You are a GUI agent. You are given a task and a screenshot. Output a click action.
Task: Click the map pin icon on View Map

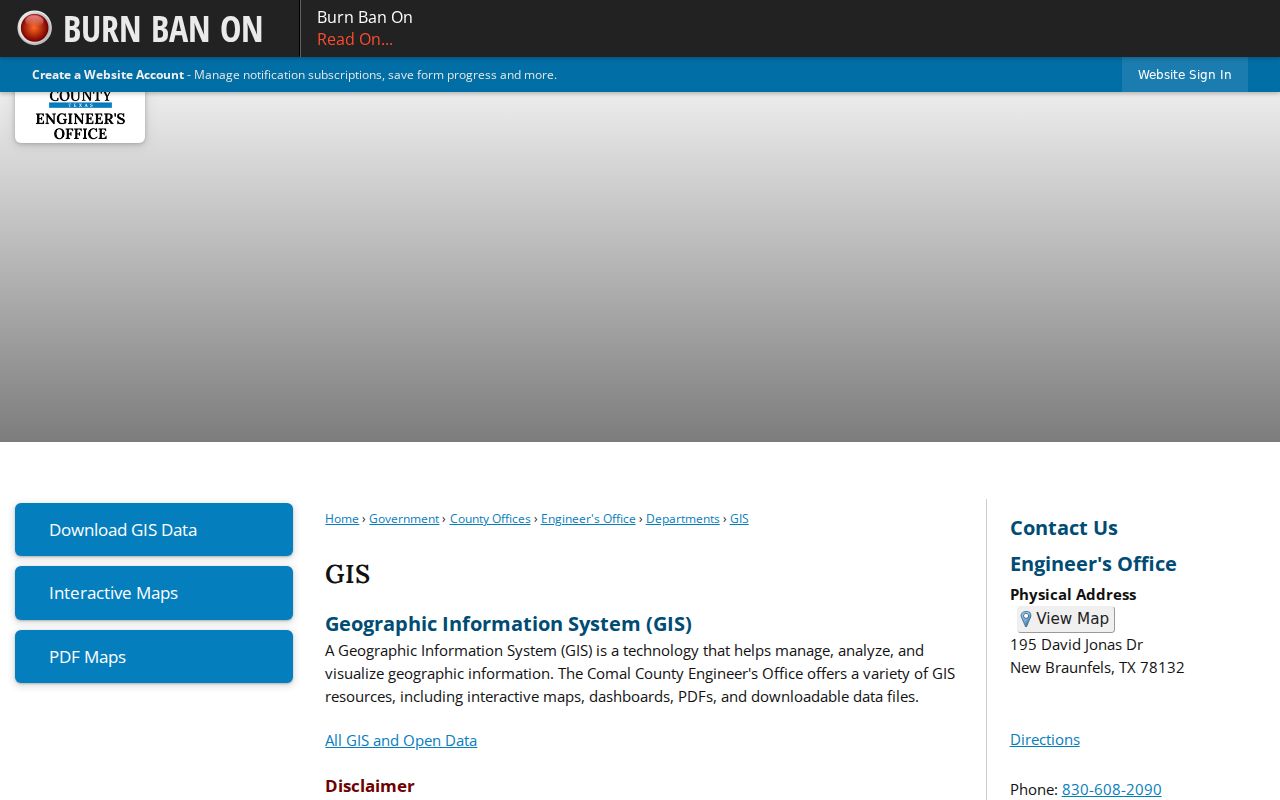[x=1025, y=619]
